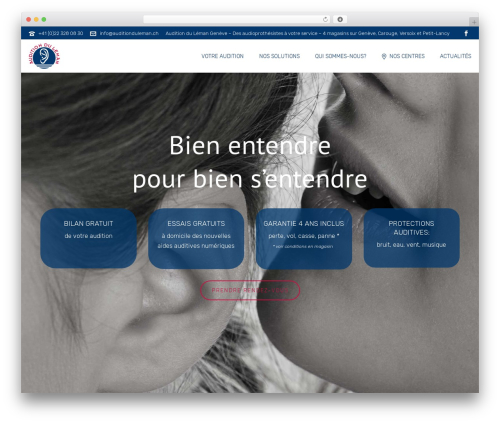Click 'à domicile des nouvelles' text line
Viewport: 500px width, 423px height.
click(196, 236)
